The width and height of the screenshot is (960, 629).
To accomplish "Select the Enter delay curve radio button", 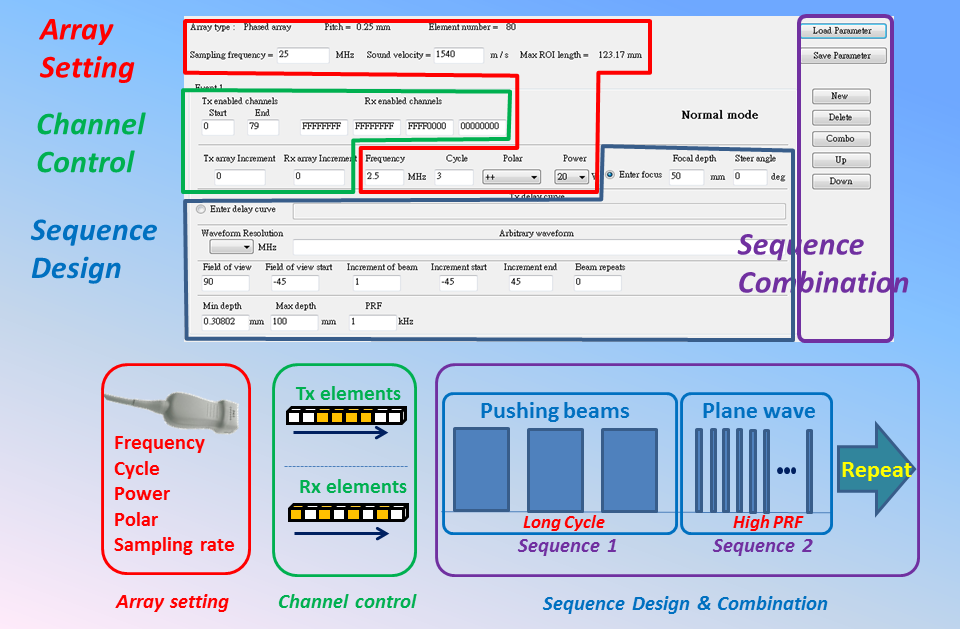I will [x=202, y=210].
